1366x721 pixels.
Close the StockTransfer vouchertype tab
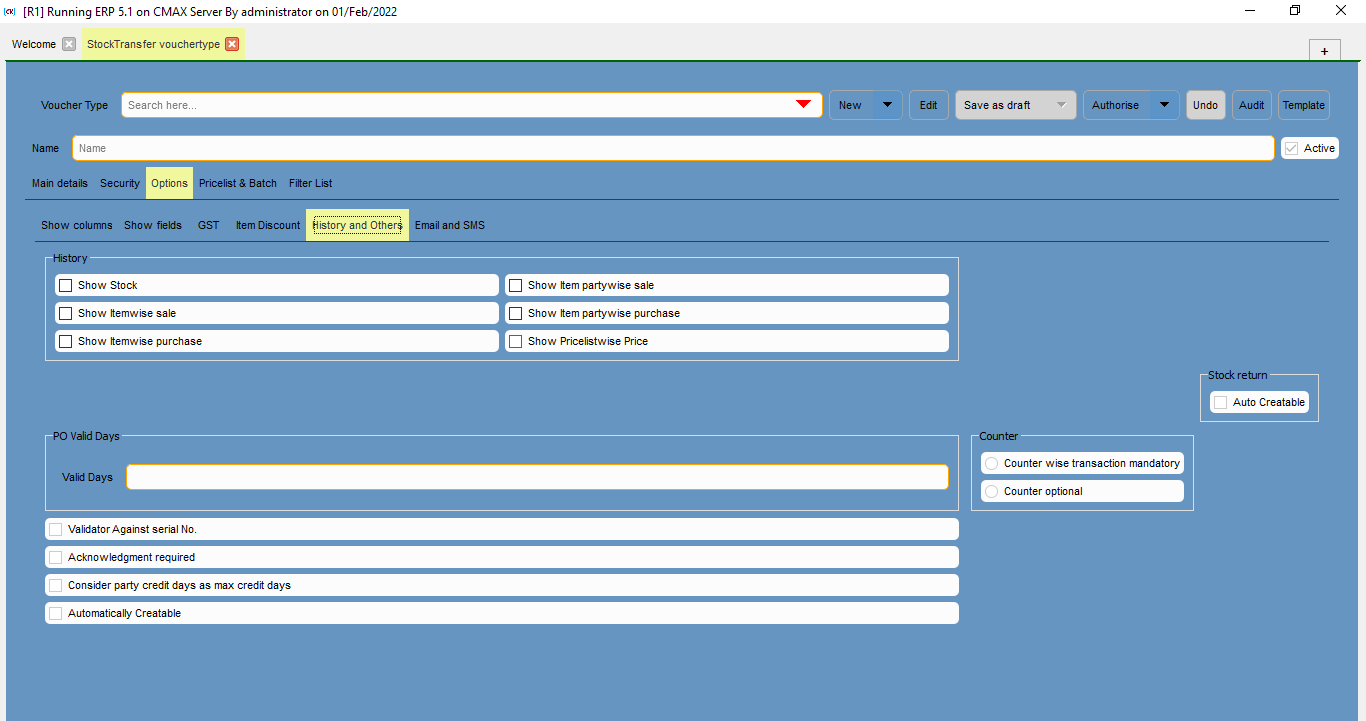click(232, 44)
